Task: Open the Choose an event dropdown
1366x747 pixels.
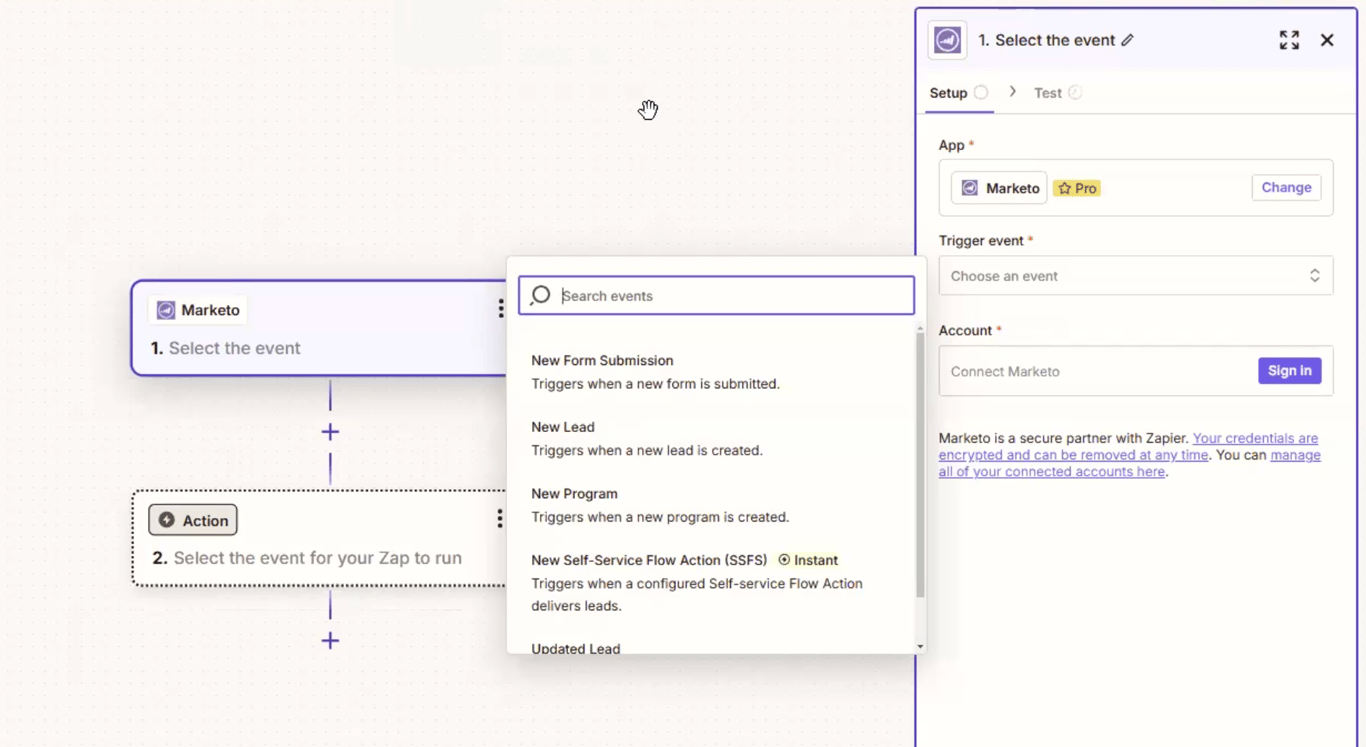Action: pyautogui.click(x=1135, y=276)
